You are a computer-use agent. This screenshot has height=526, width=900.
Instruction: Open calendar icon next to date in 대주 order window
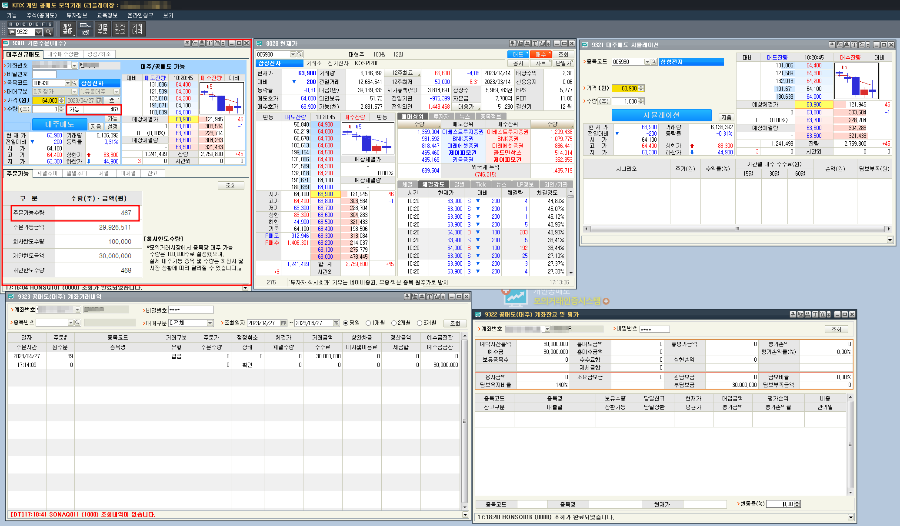100,100
